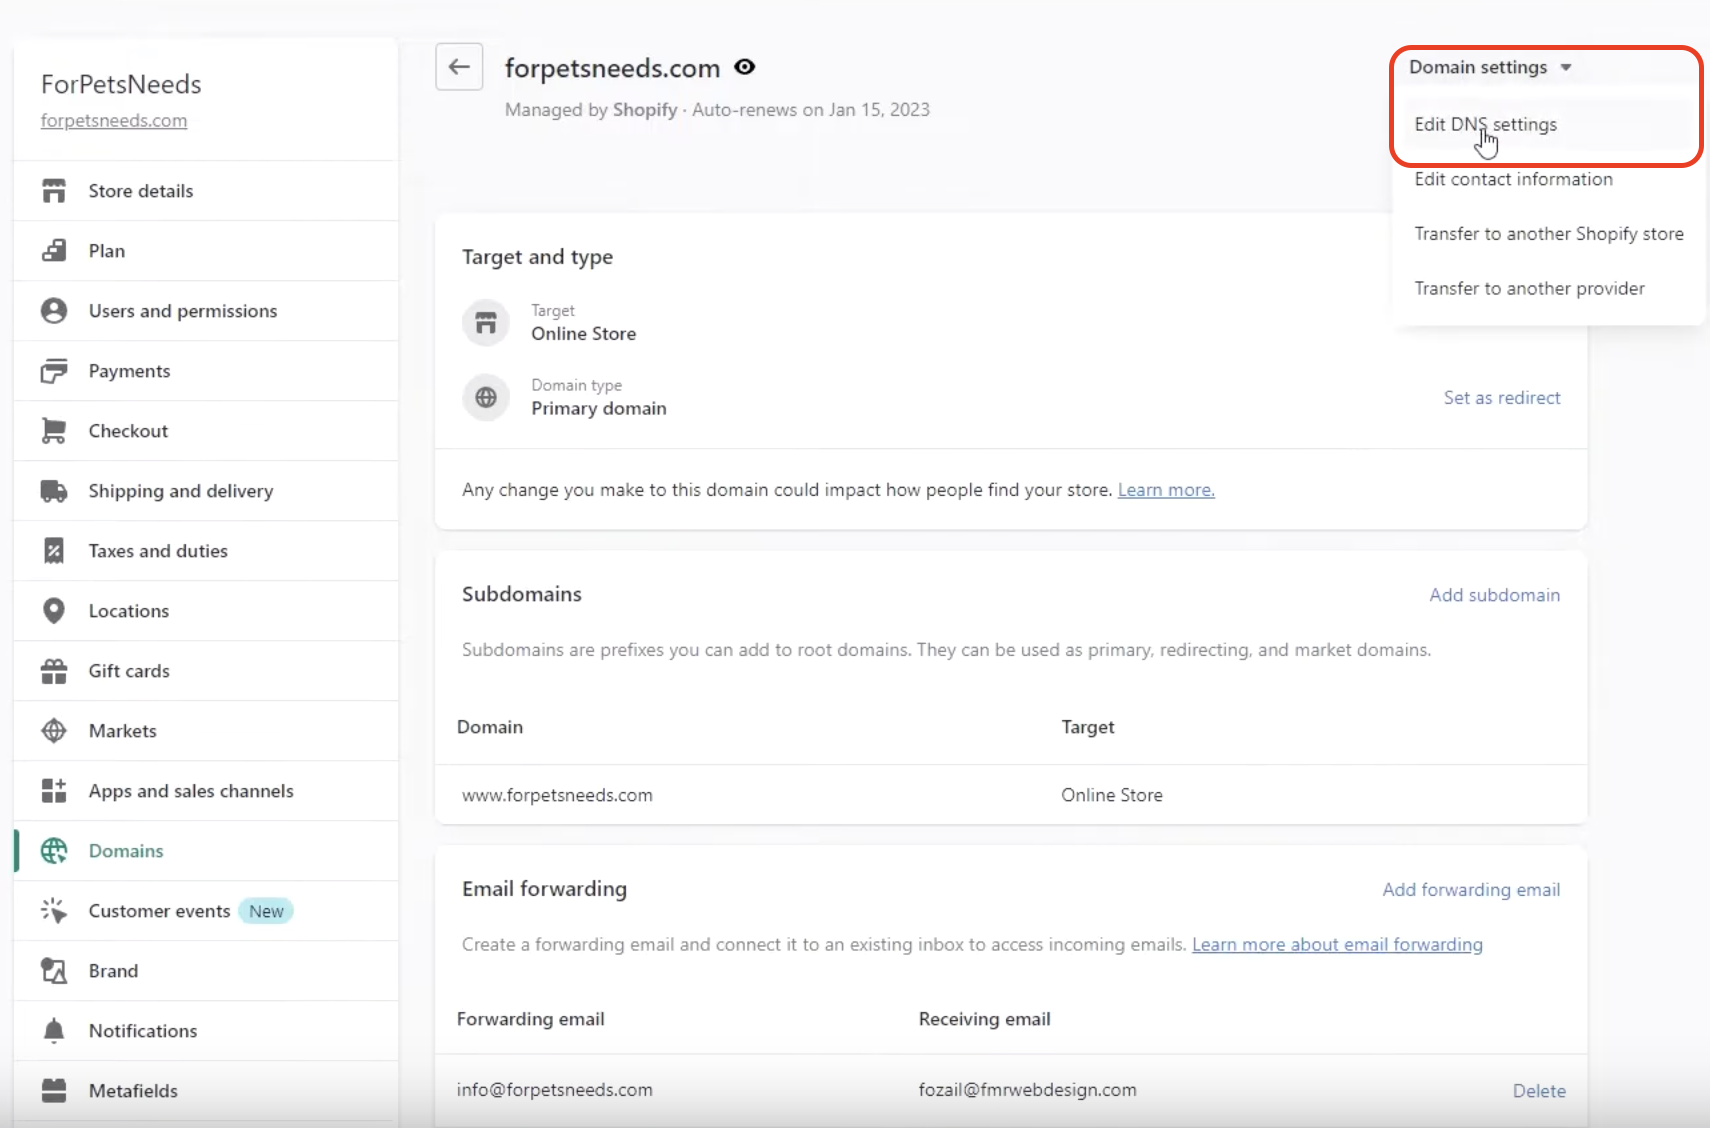Image resolution: width=1710 pixels, height=1128 pixels.
Task: Open Taxes and duties settings
Action: coord(206,551)
